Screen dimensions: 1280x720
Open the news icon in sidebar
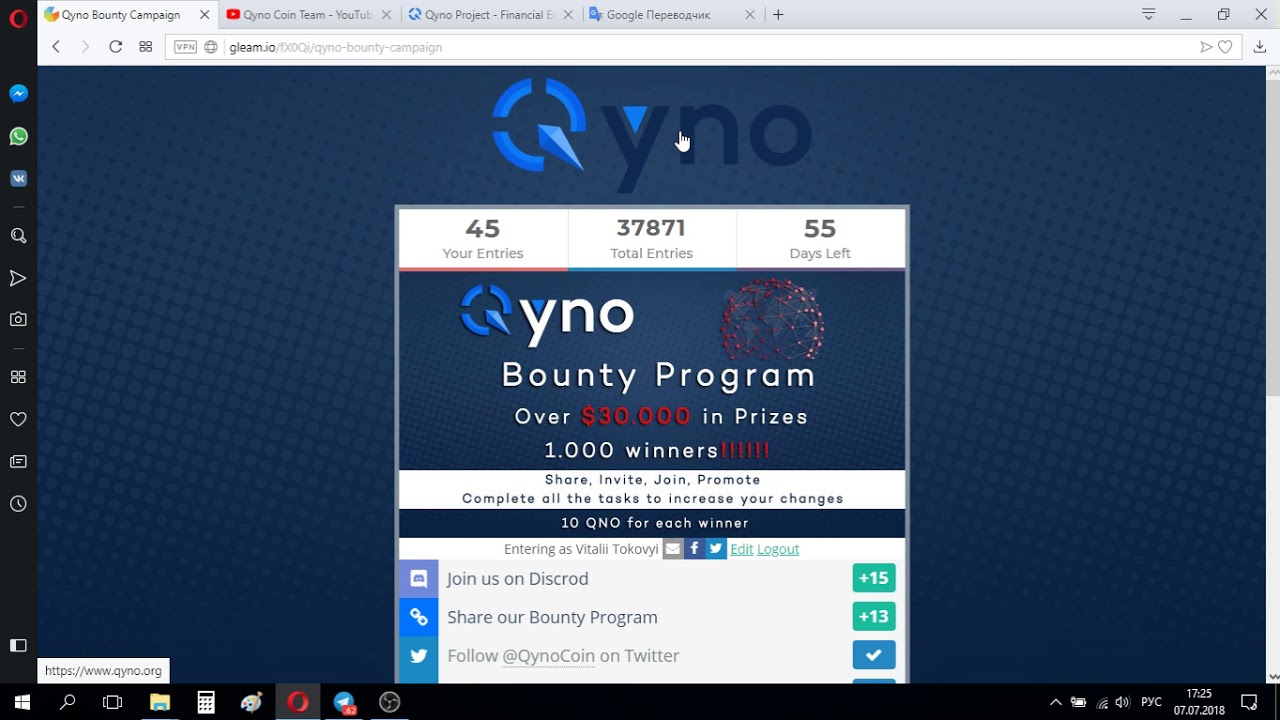tap(18, 461)
